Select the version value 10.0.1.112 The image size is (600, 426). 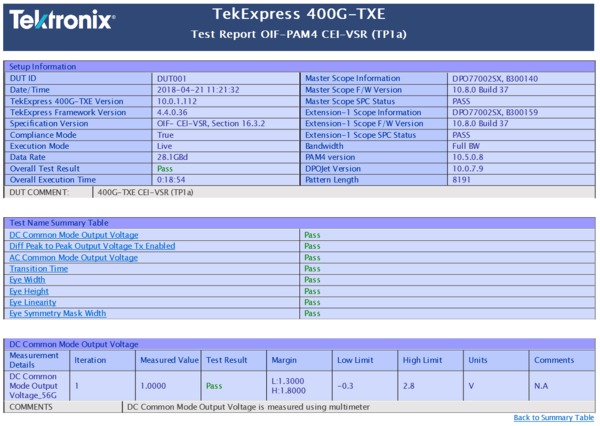177,101
